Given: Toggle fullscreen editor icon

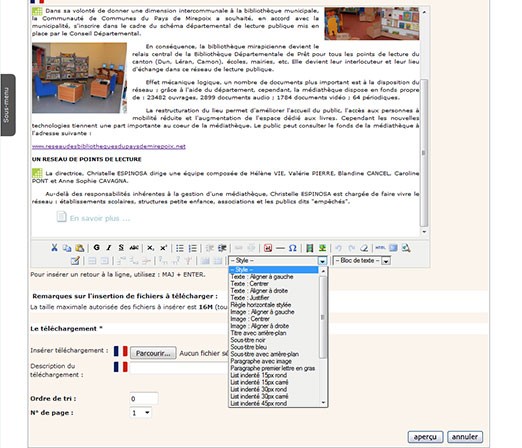Looking at the screenshot, I should click(x=393, y=248).
